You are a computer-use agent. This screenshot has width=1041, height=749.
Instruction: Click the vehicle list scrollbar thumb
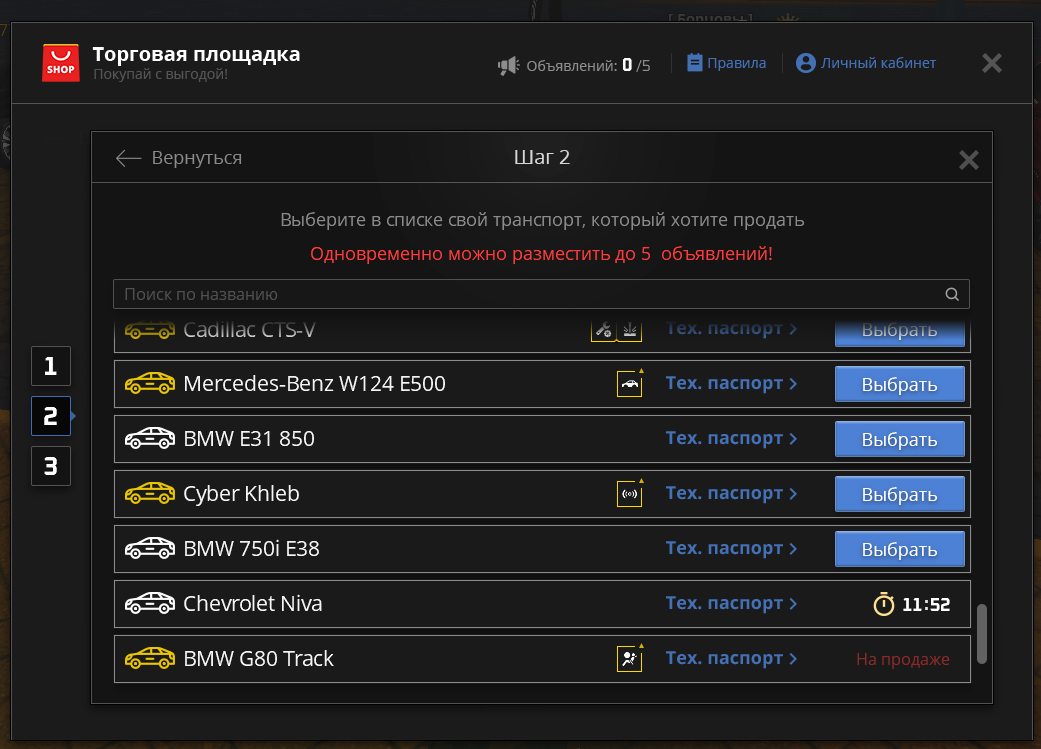(x=982, y=633)
